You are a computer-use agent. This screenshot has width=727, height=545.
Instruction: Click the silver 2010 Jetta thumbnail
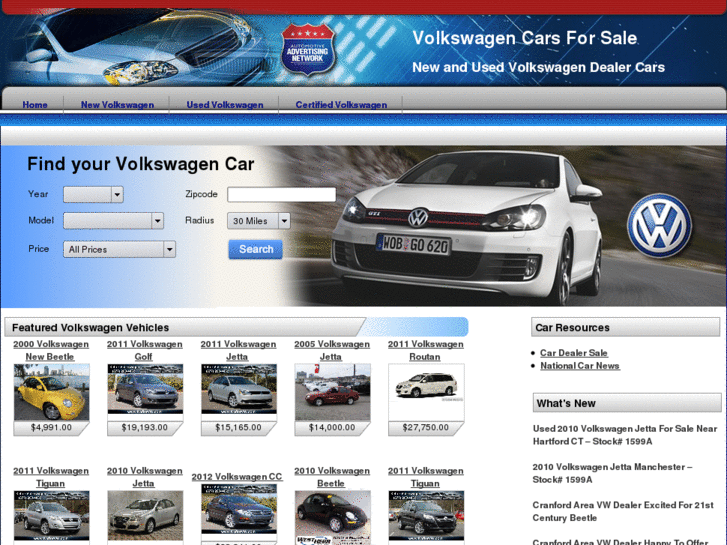[x=145, y=515]
